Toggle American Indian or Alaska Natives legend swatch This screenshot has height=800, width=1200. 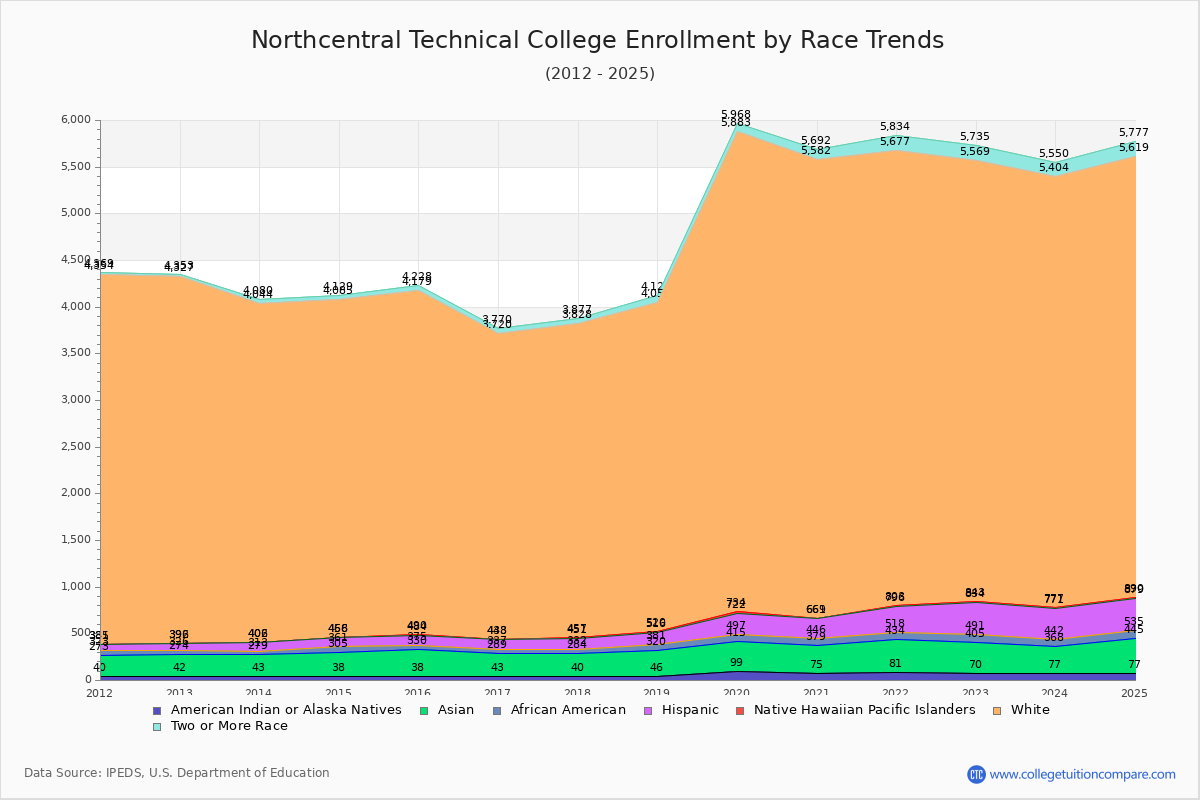pyautogui.click(x=156, y=710)
